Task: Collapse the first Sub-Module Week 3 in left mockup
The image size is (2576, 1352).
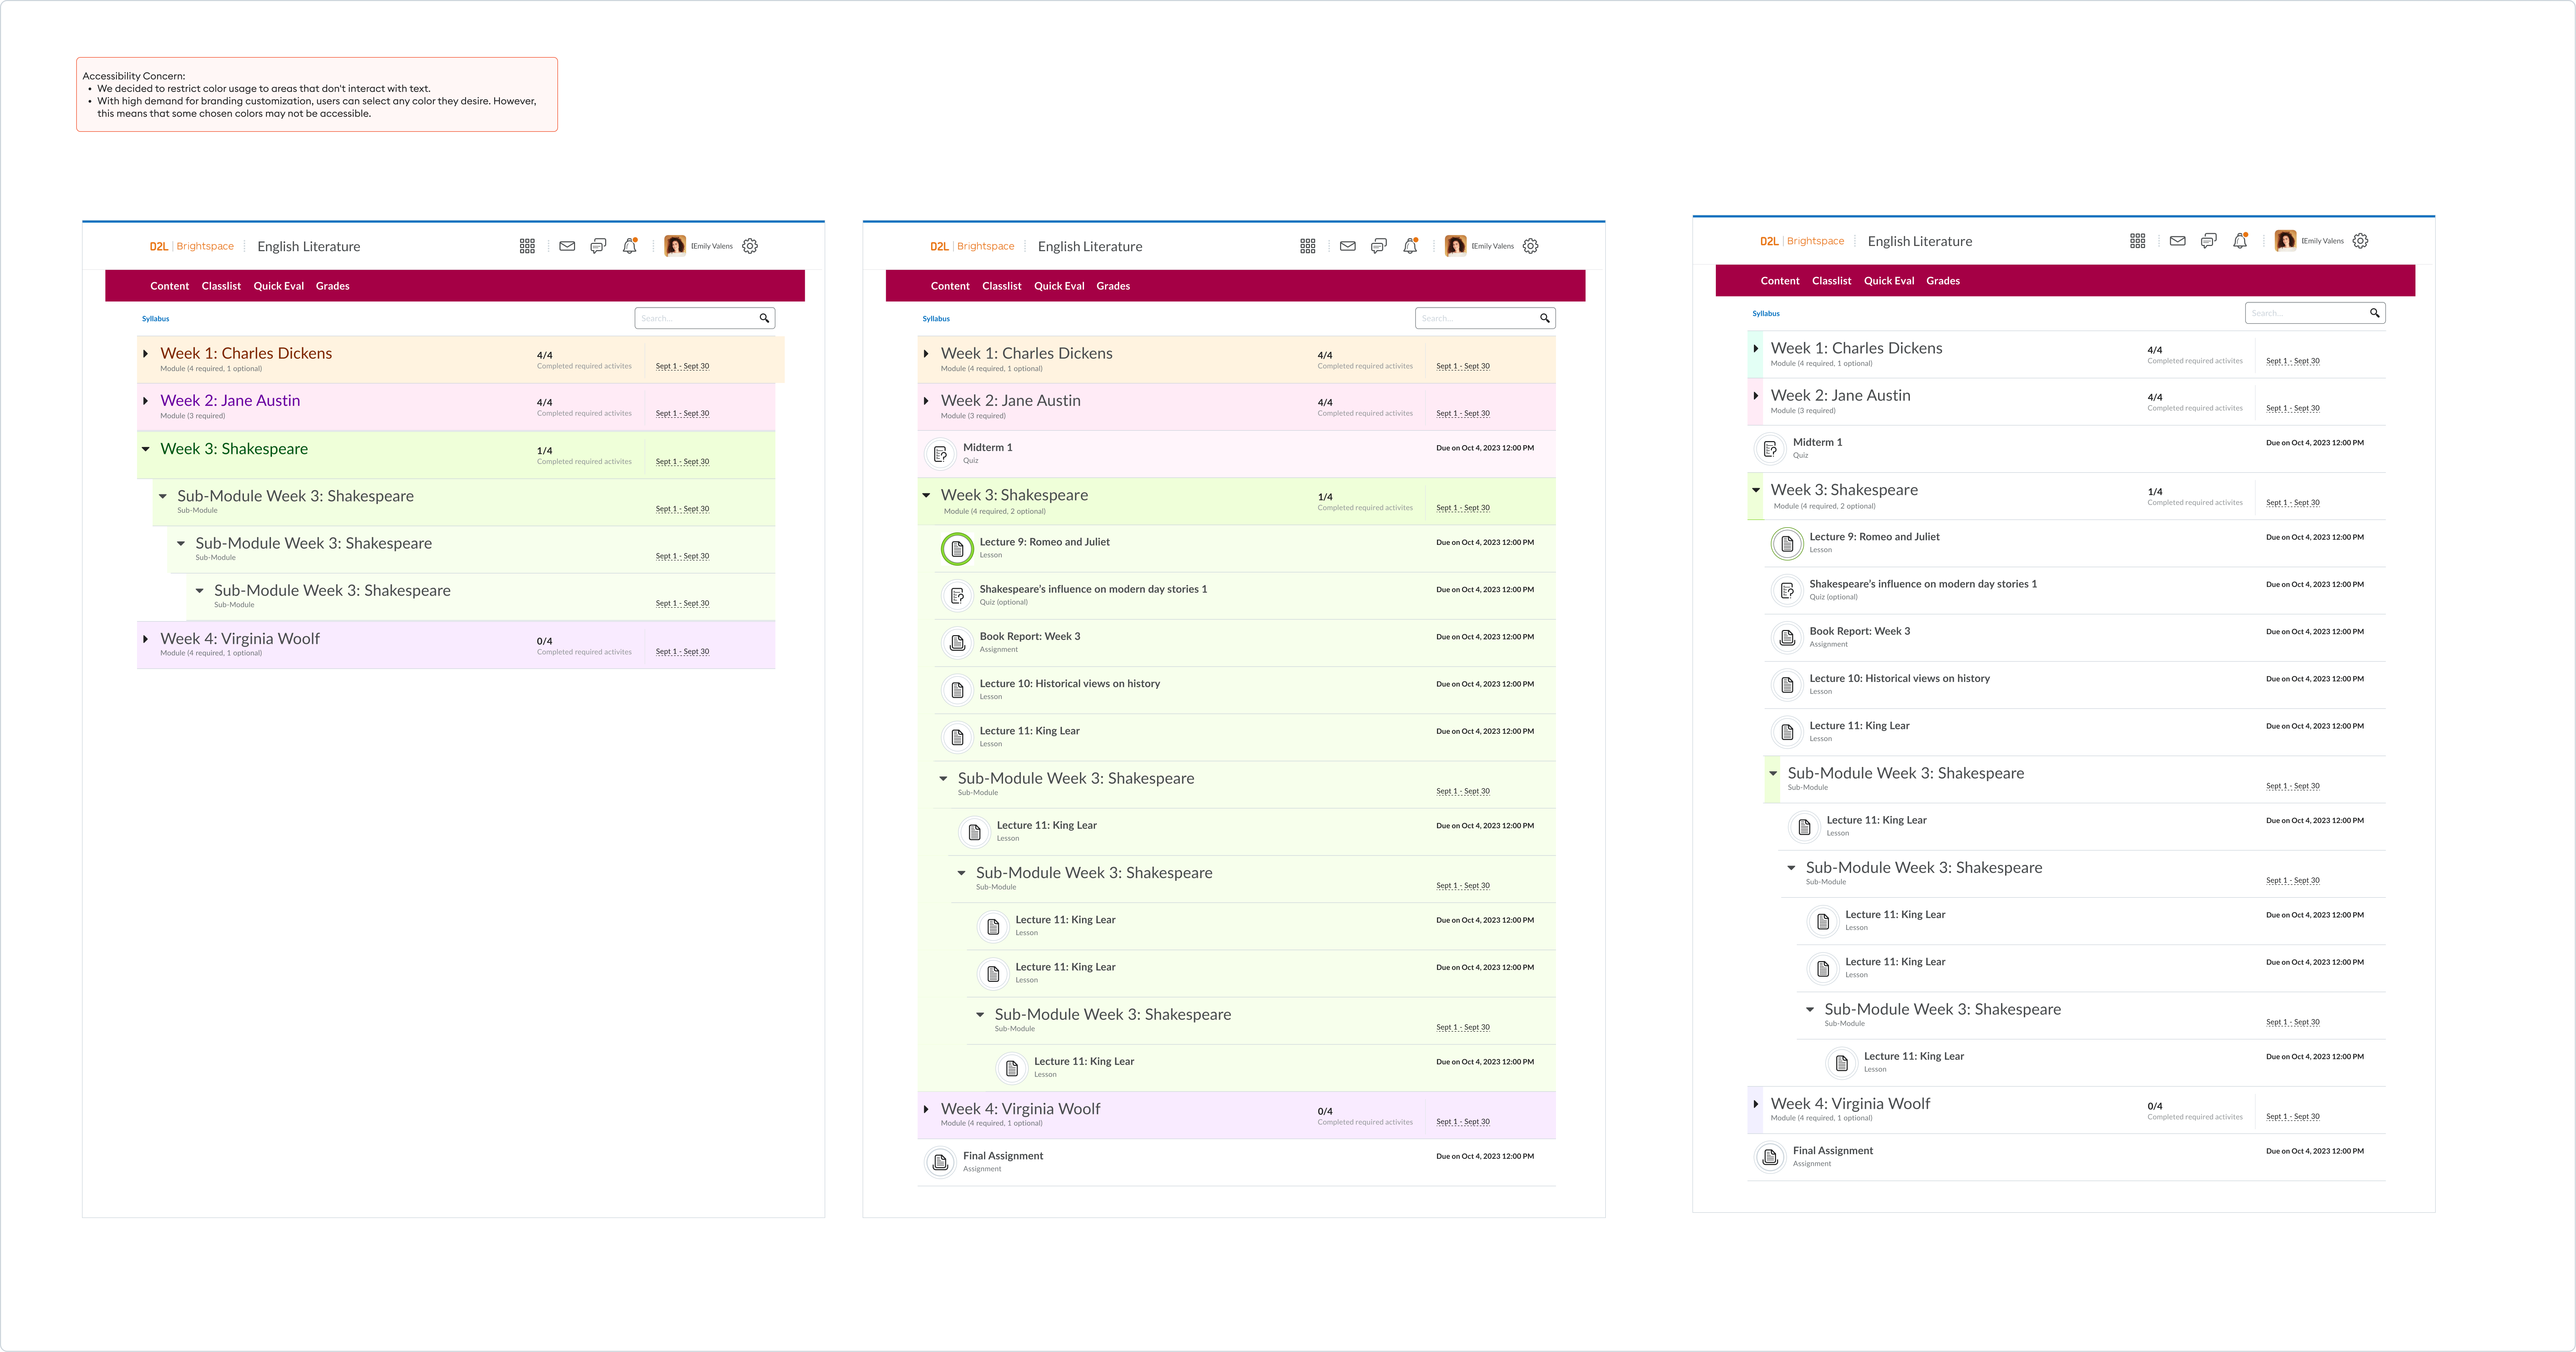Action: click(163, 496)
